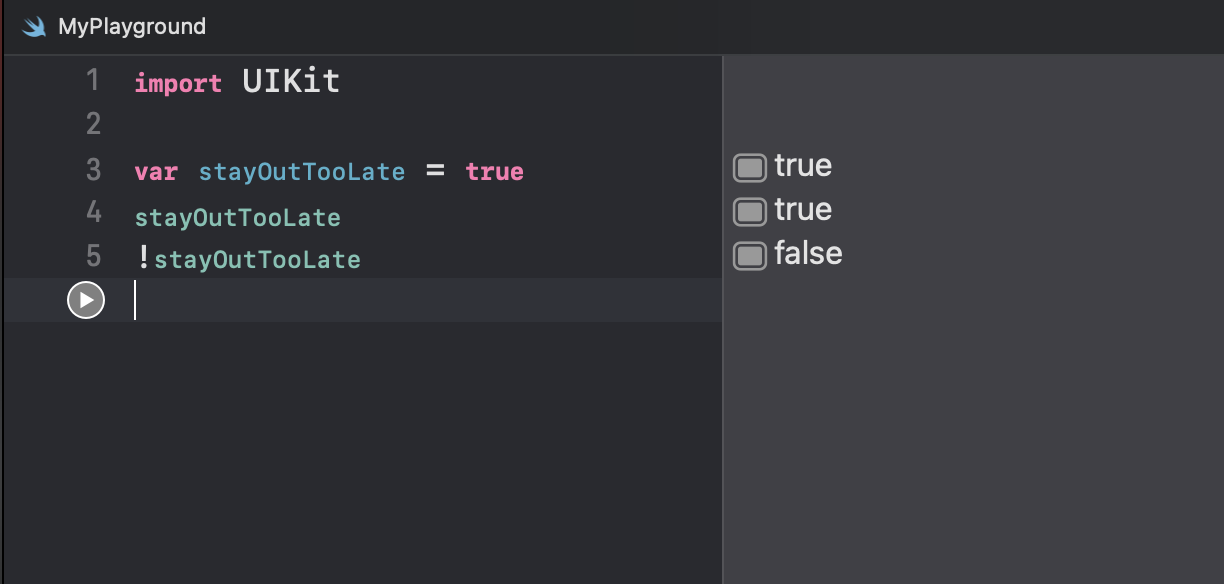The width and height of the screenshot is (1224, 584).
Task: Toggle Quick Look icon beside second true result
Action: click(x=749, y=211)
